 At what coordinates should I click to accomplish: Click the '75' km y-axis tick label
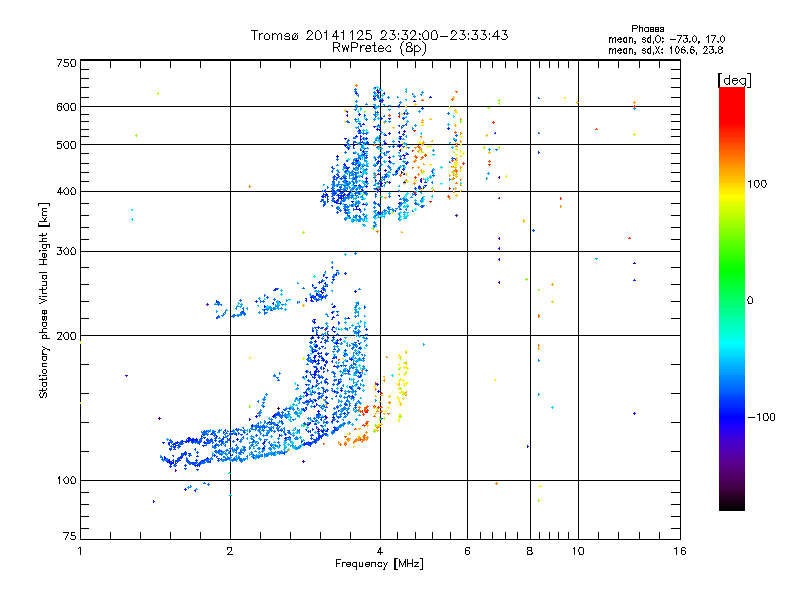[70, 536]
